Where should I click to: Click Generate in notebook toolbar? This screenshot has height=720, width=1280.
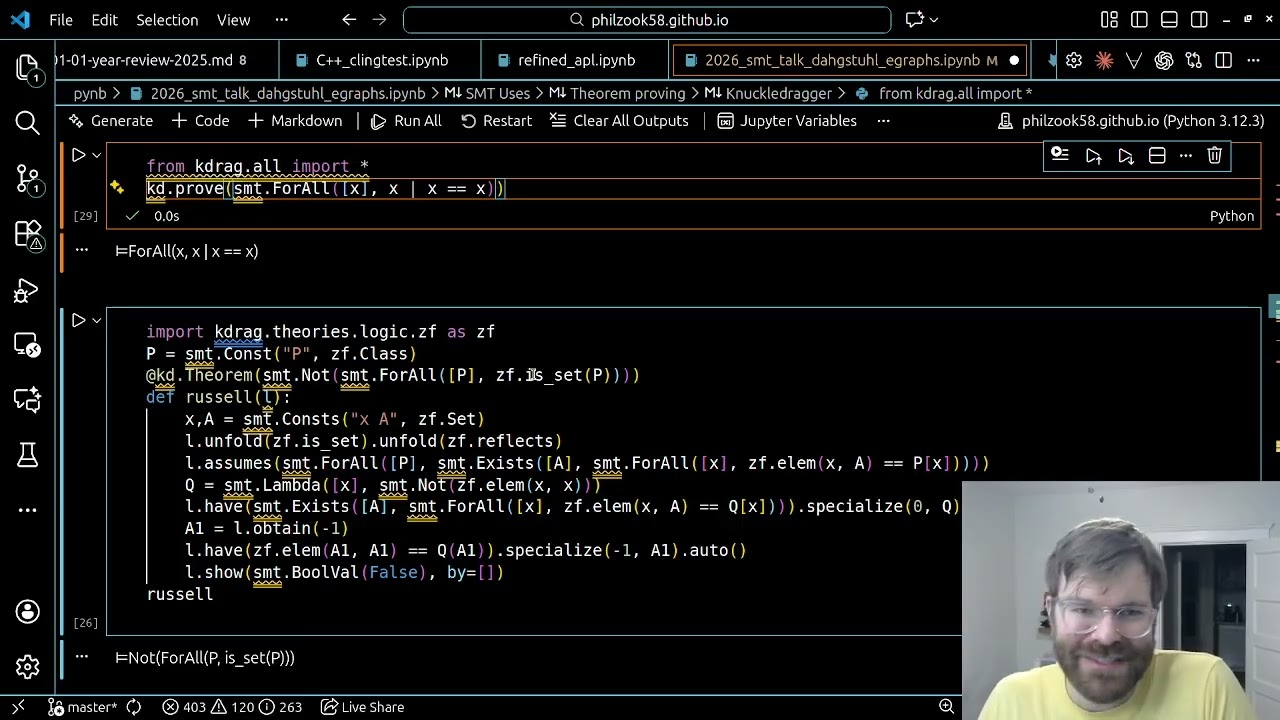tap(111, 120)
